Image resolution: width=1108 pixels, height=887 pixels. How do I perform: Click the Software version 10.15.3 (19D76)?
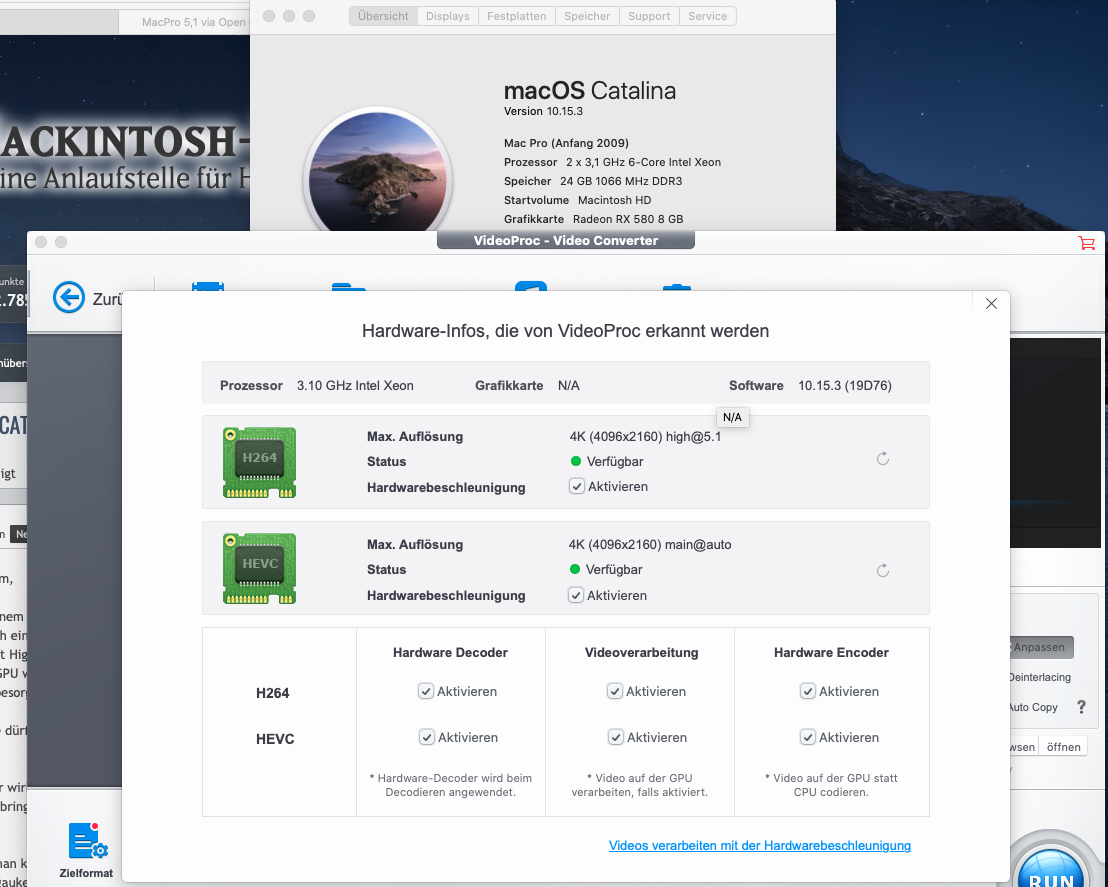[x=845, y=385]
